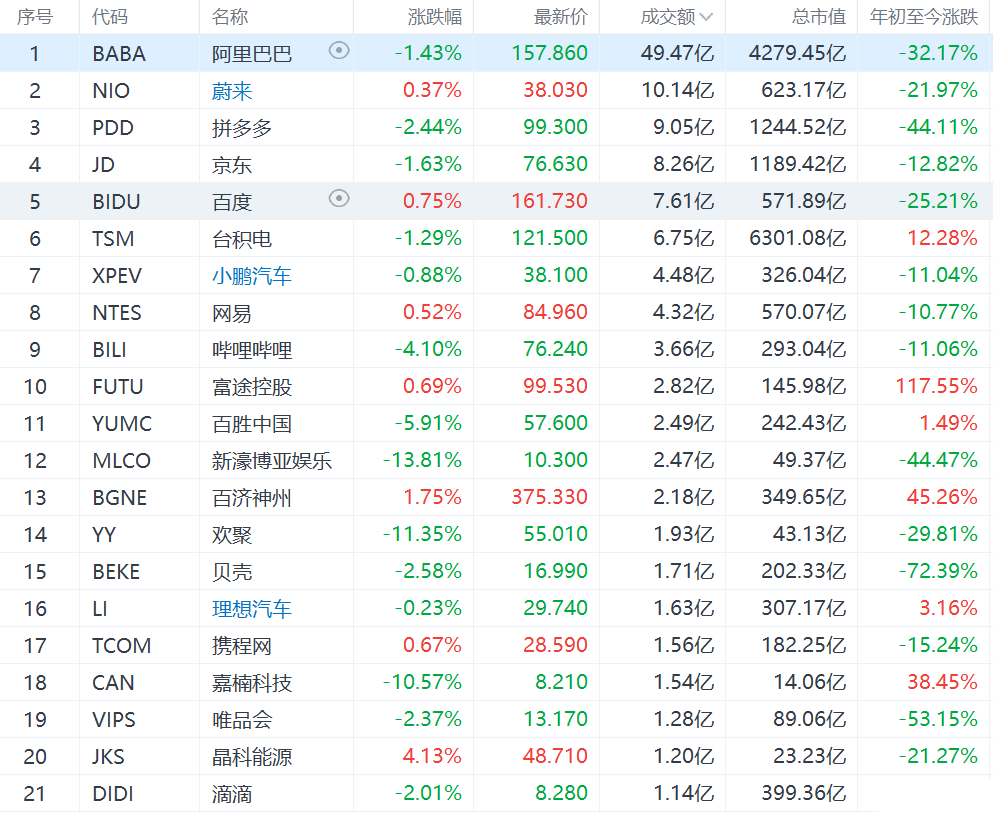Viewport: 993px width, 813px height.
Task: Click the 代码 column header
Action: [x=109, y=17]
